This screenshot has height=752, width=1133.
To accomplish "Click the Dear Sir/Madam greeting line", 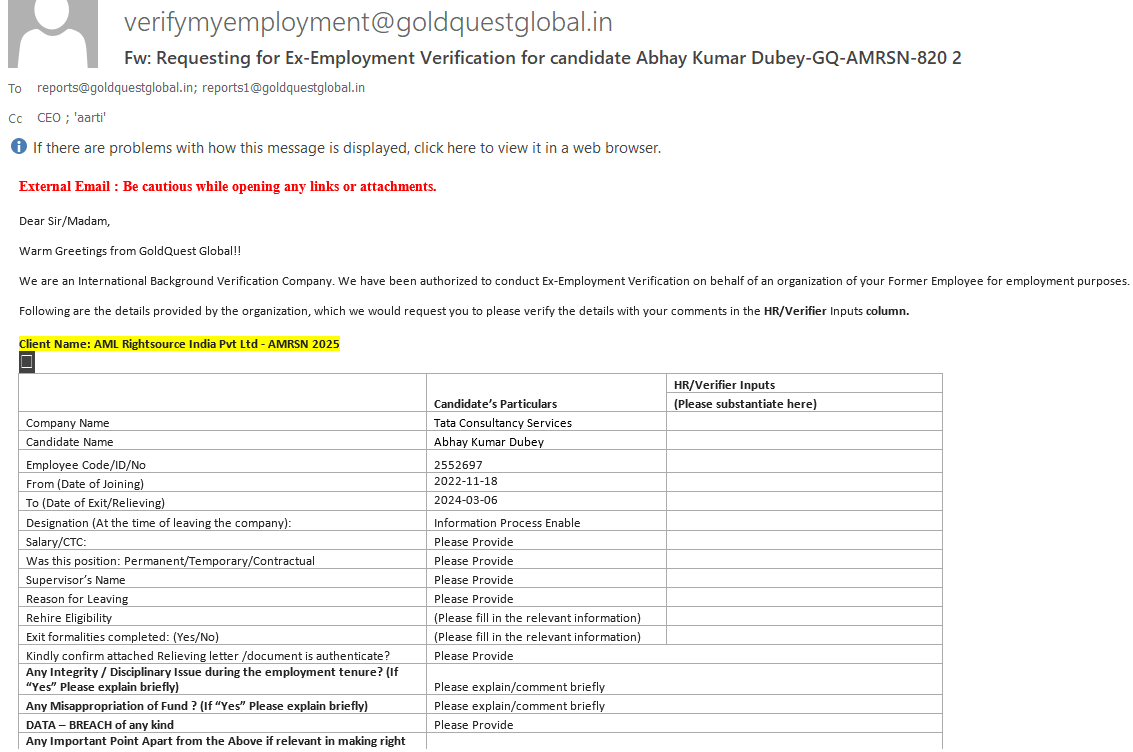I will pos(64,221).
